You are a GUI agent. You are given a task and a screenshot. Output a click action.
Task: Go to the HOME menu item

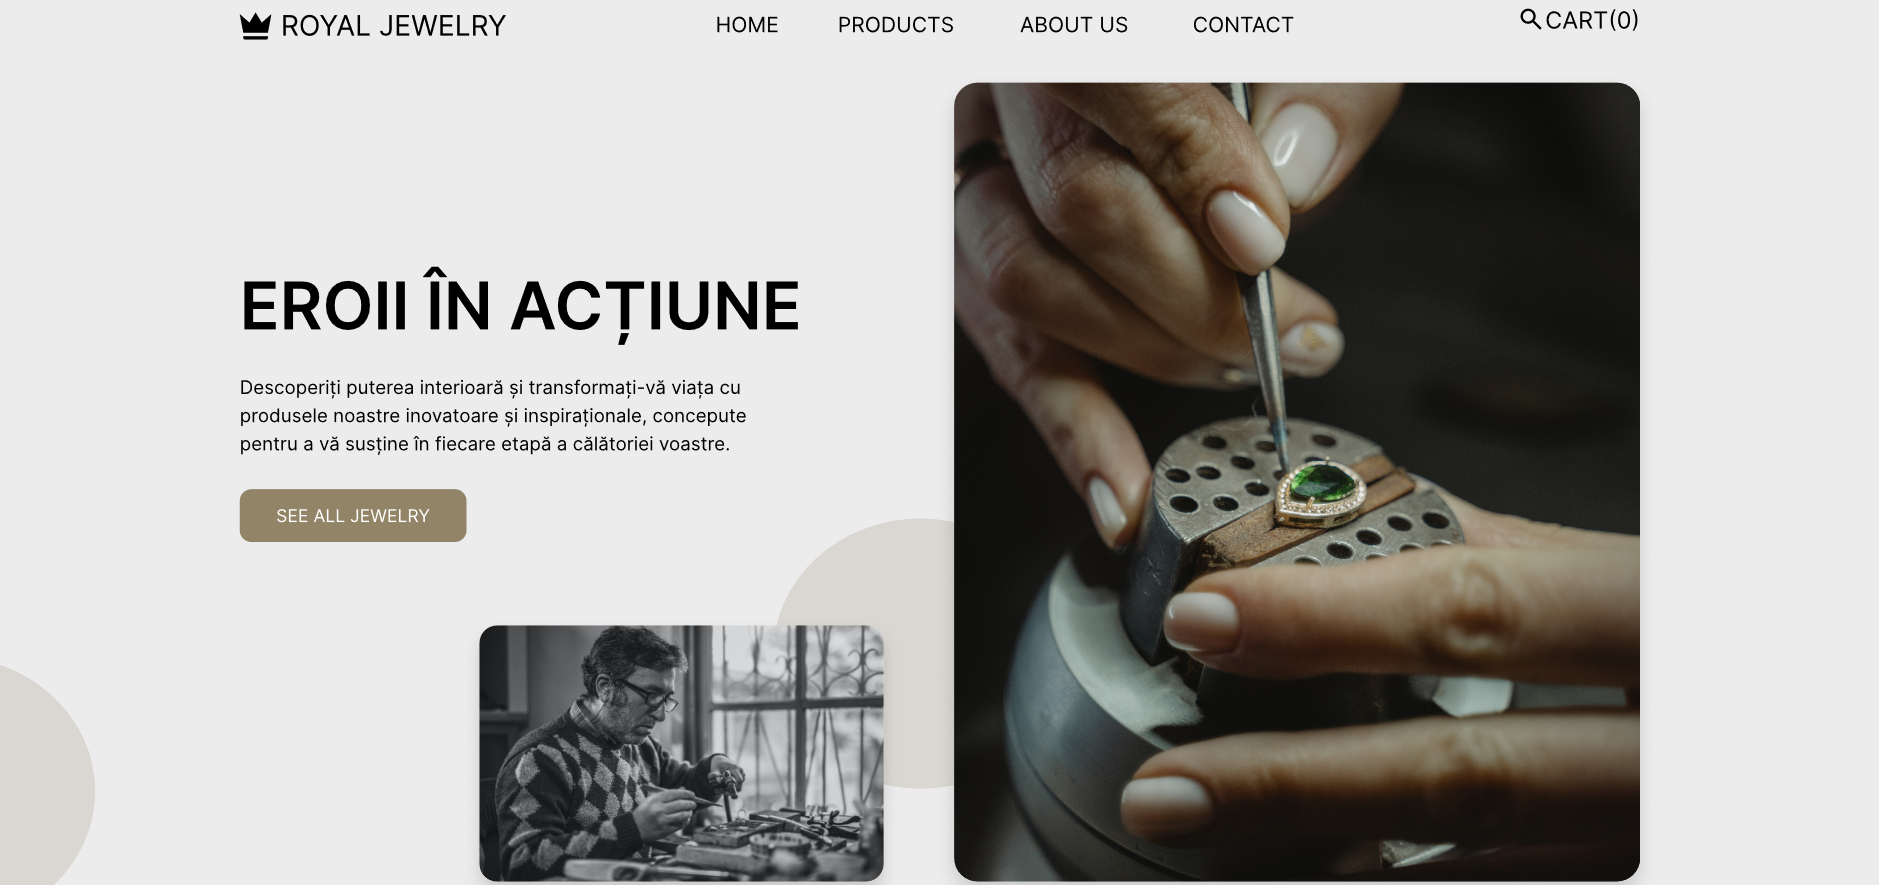(x=747, y=25)
